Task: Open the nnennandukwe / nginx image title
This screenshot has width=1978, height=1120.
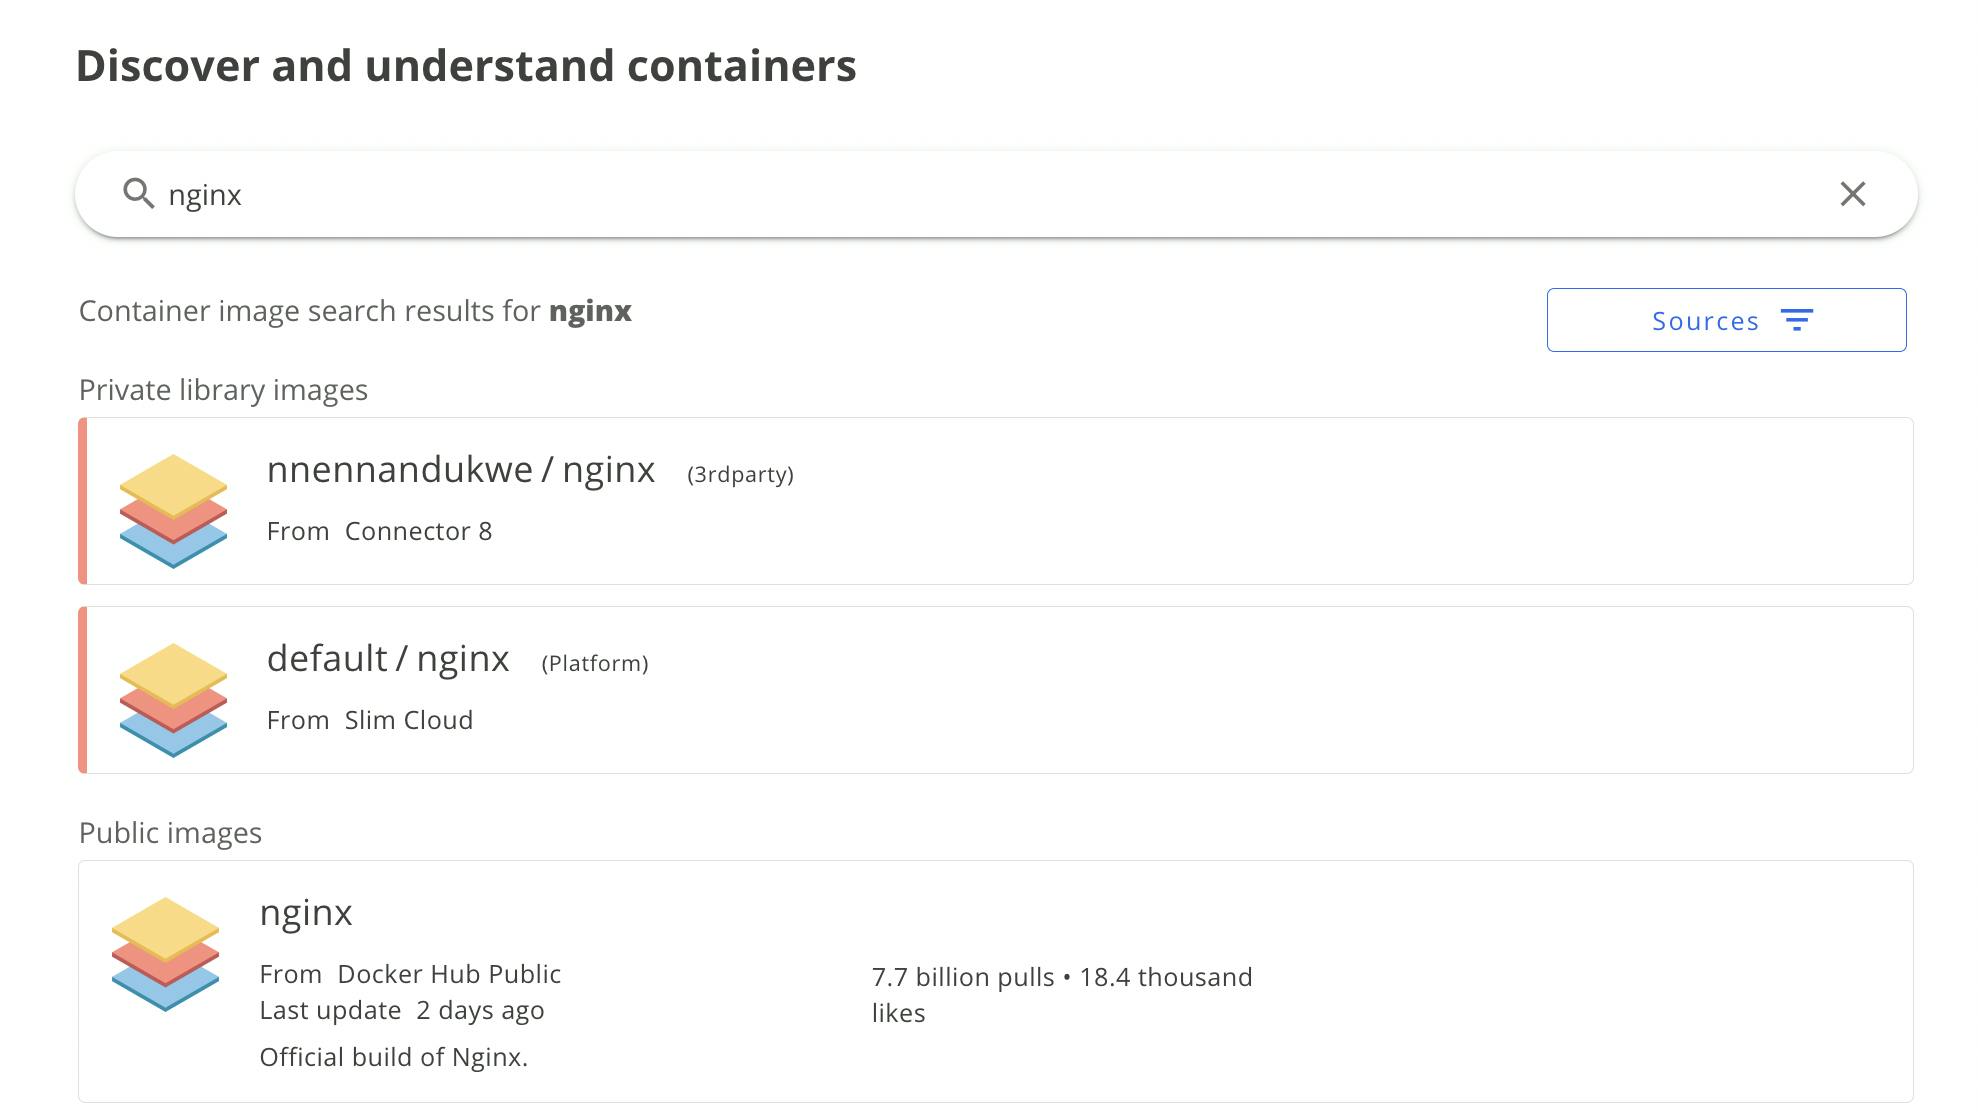Action: [x=461, y=470]
